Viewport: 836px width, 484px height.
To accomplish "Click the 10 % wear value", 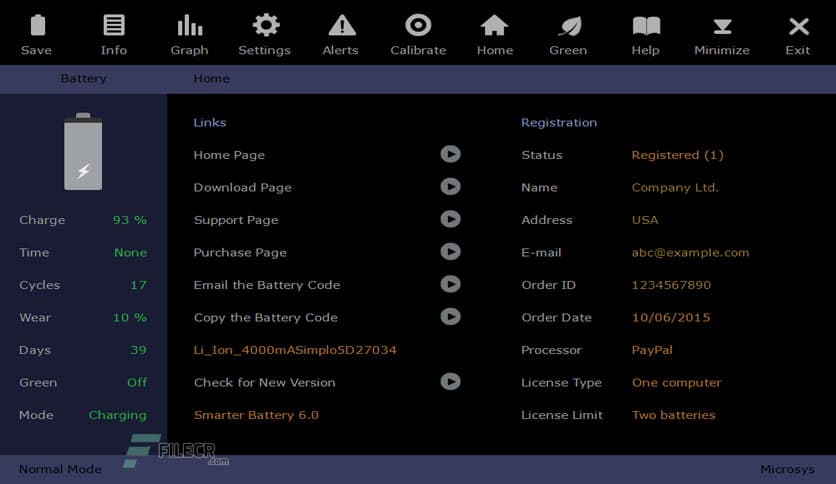I will pos(130,318).
